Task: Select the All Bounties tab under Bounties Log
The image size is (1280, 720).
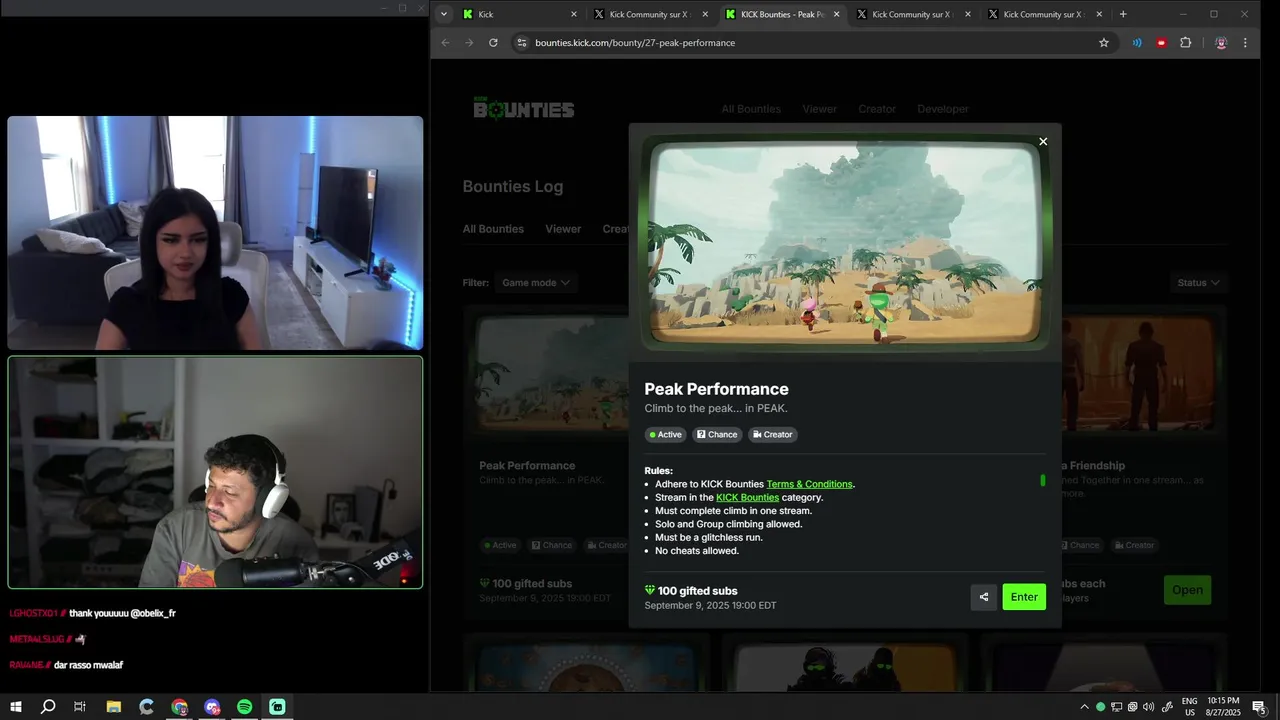Action: tap(493, 229)
